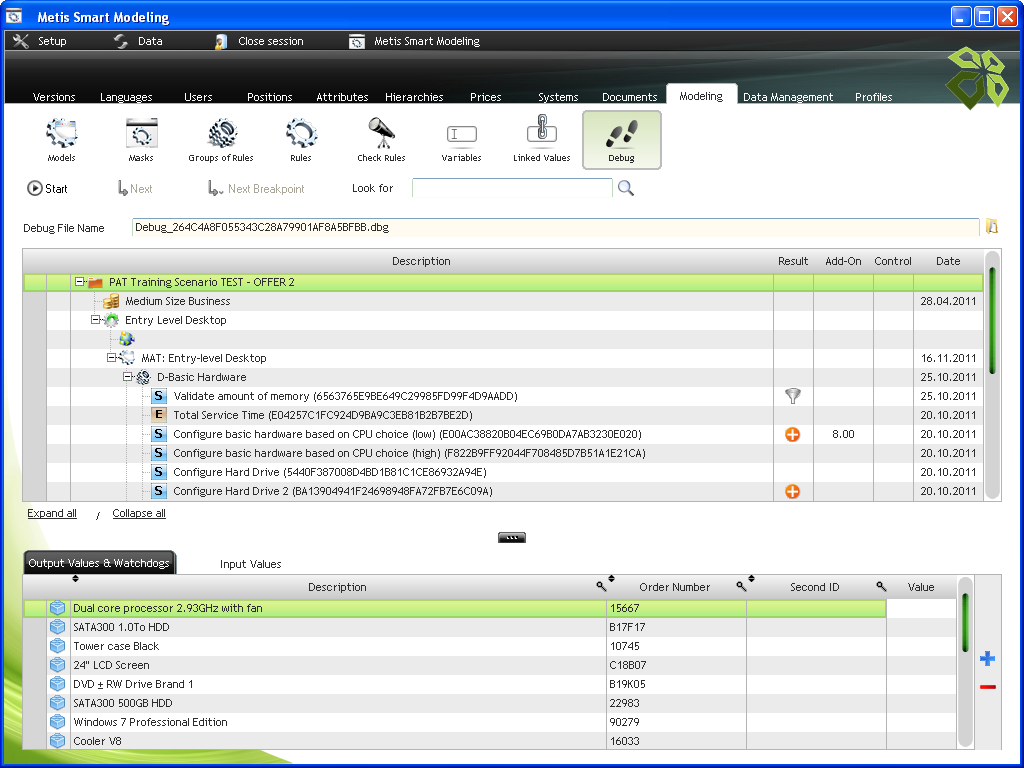Browse debug file folder icon
This screenshot has height=768, width=1024.
tap(992, 227)
